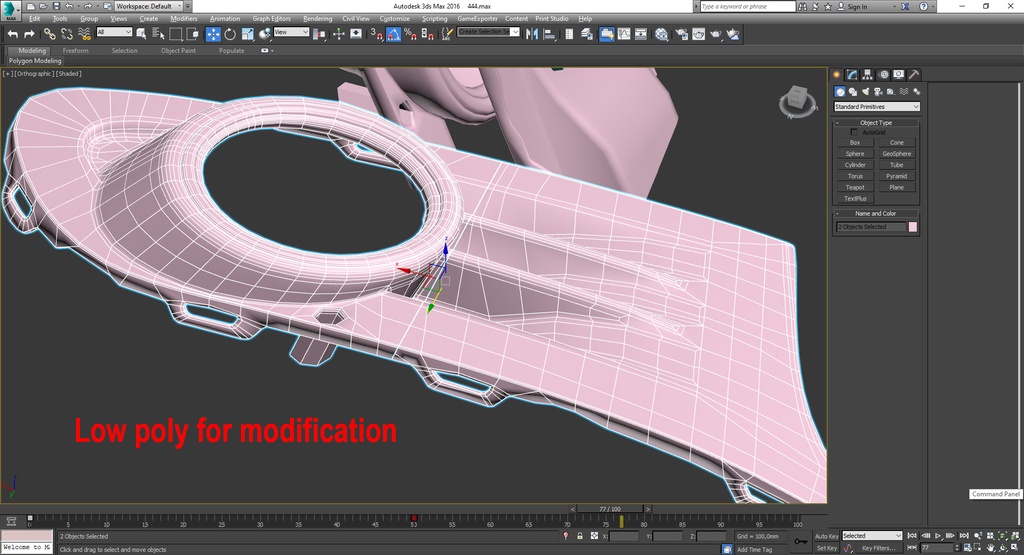Open the 3ds Max application menu button
This screenshot has width=1024, height=555.
pos(10,10)
